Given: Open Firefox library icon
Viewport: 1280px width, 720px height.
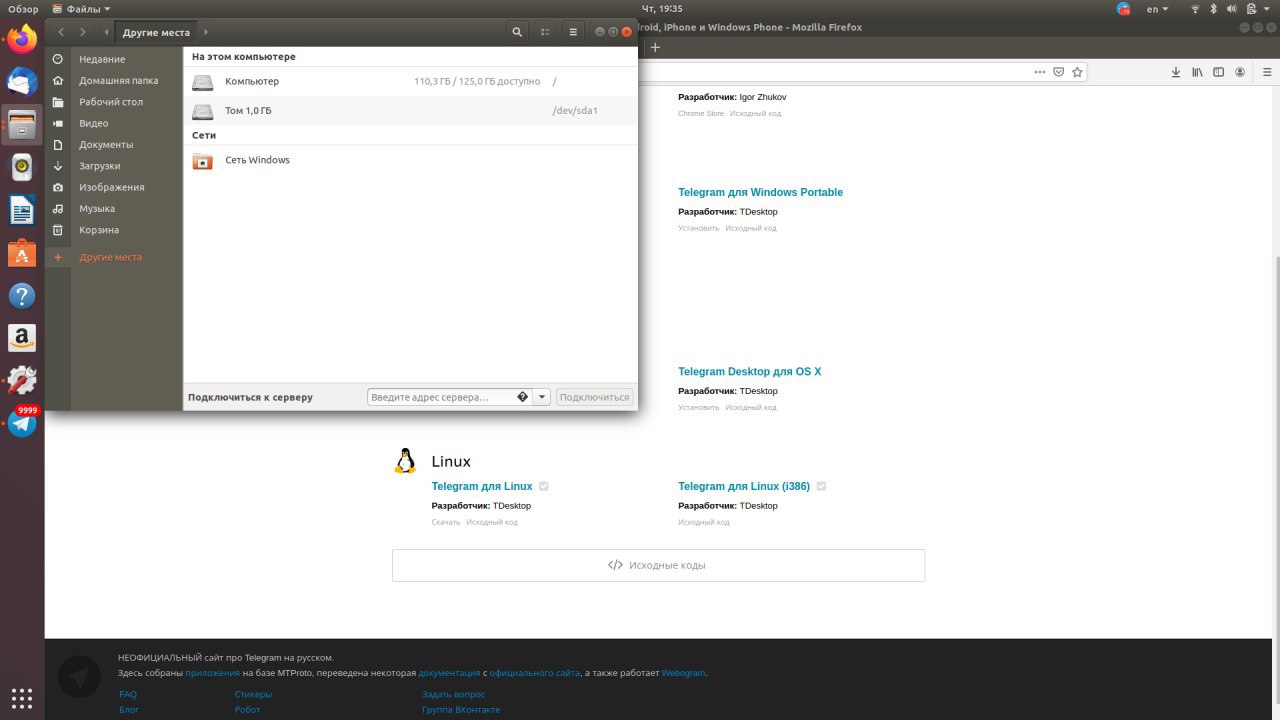Looking at the screenshot, I should click(1197, 72).
